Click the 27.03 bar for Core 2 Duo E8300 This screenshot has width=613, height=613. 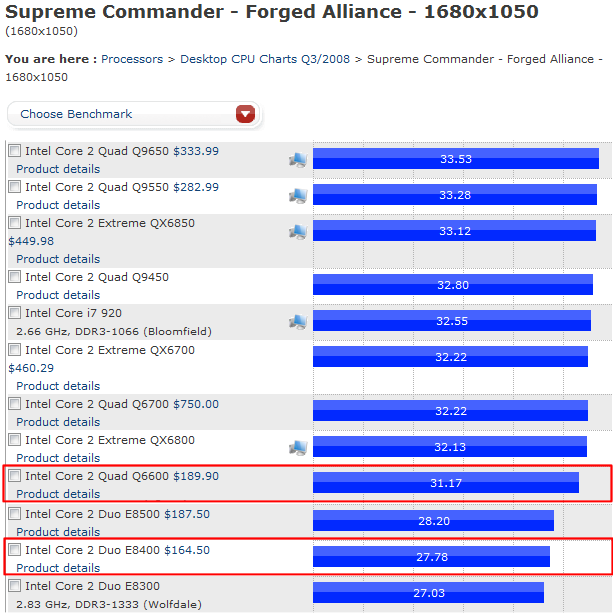coord(428,593)
